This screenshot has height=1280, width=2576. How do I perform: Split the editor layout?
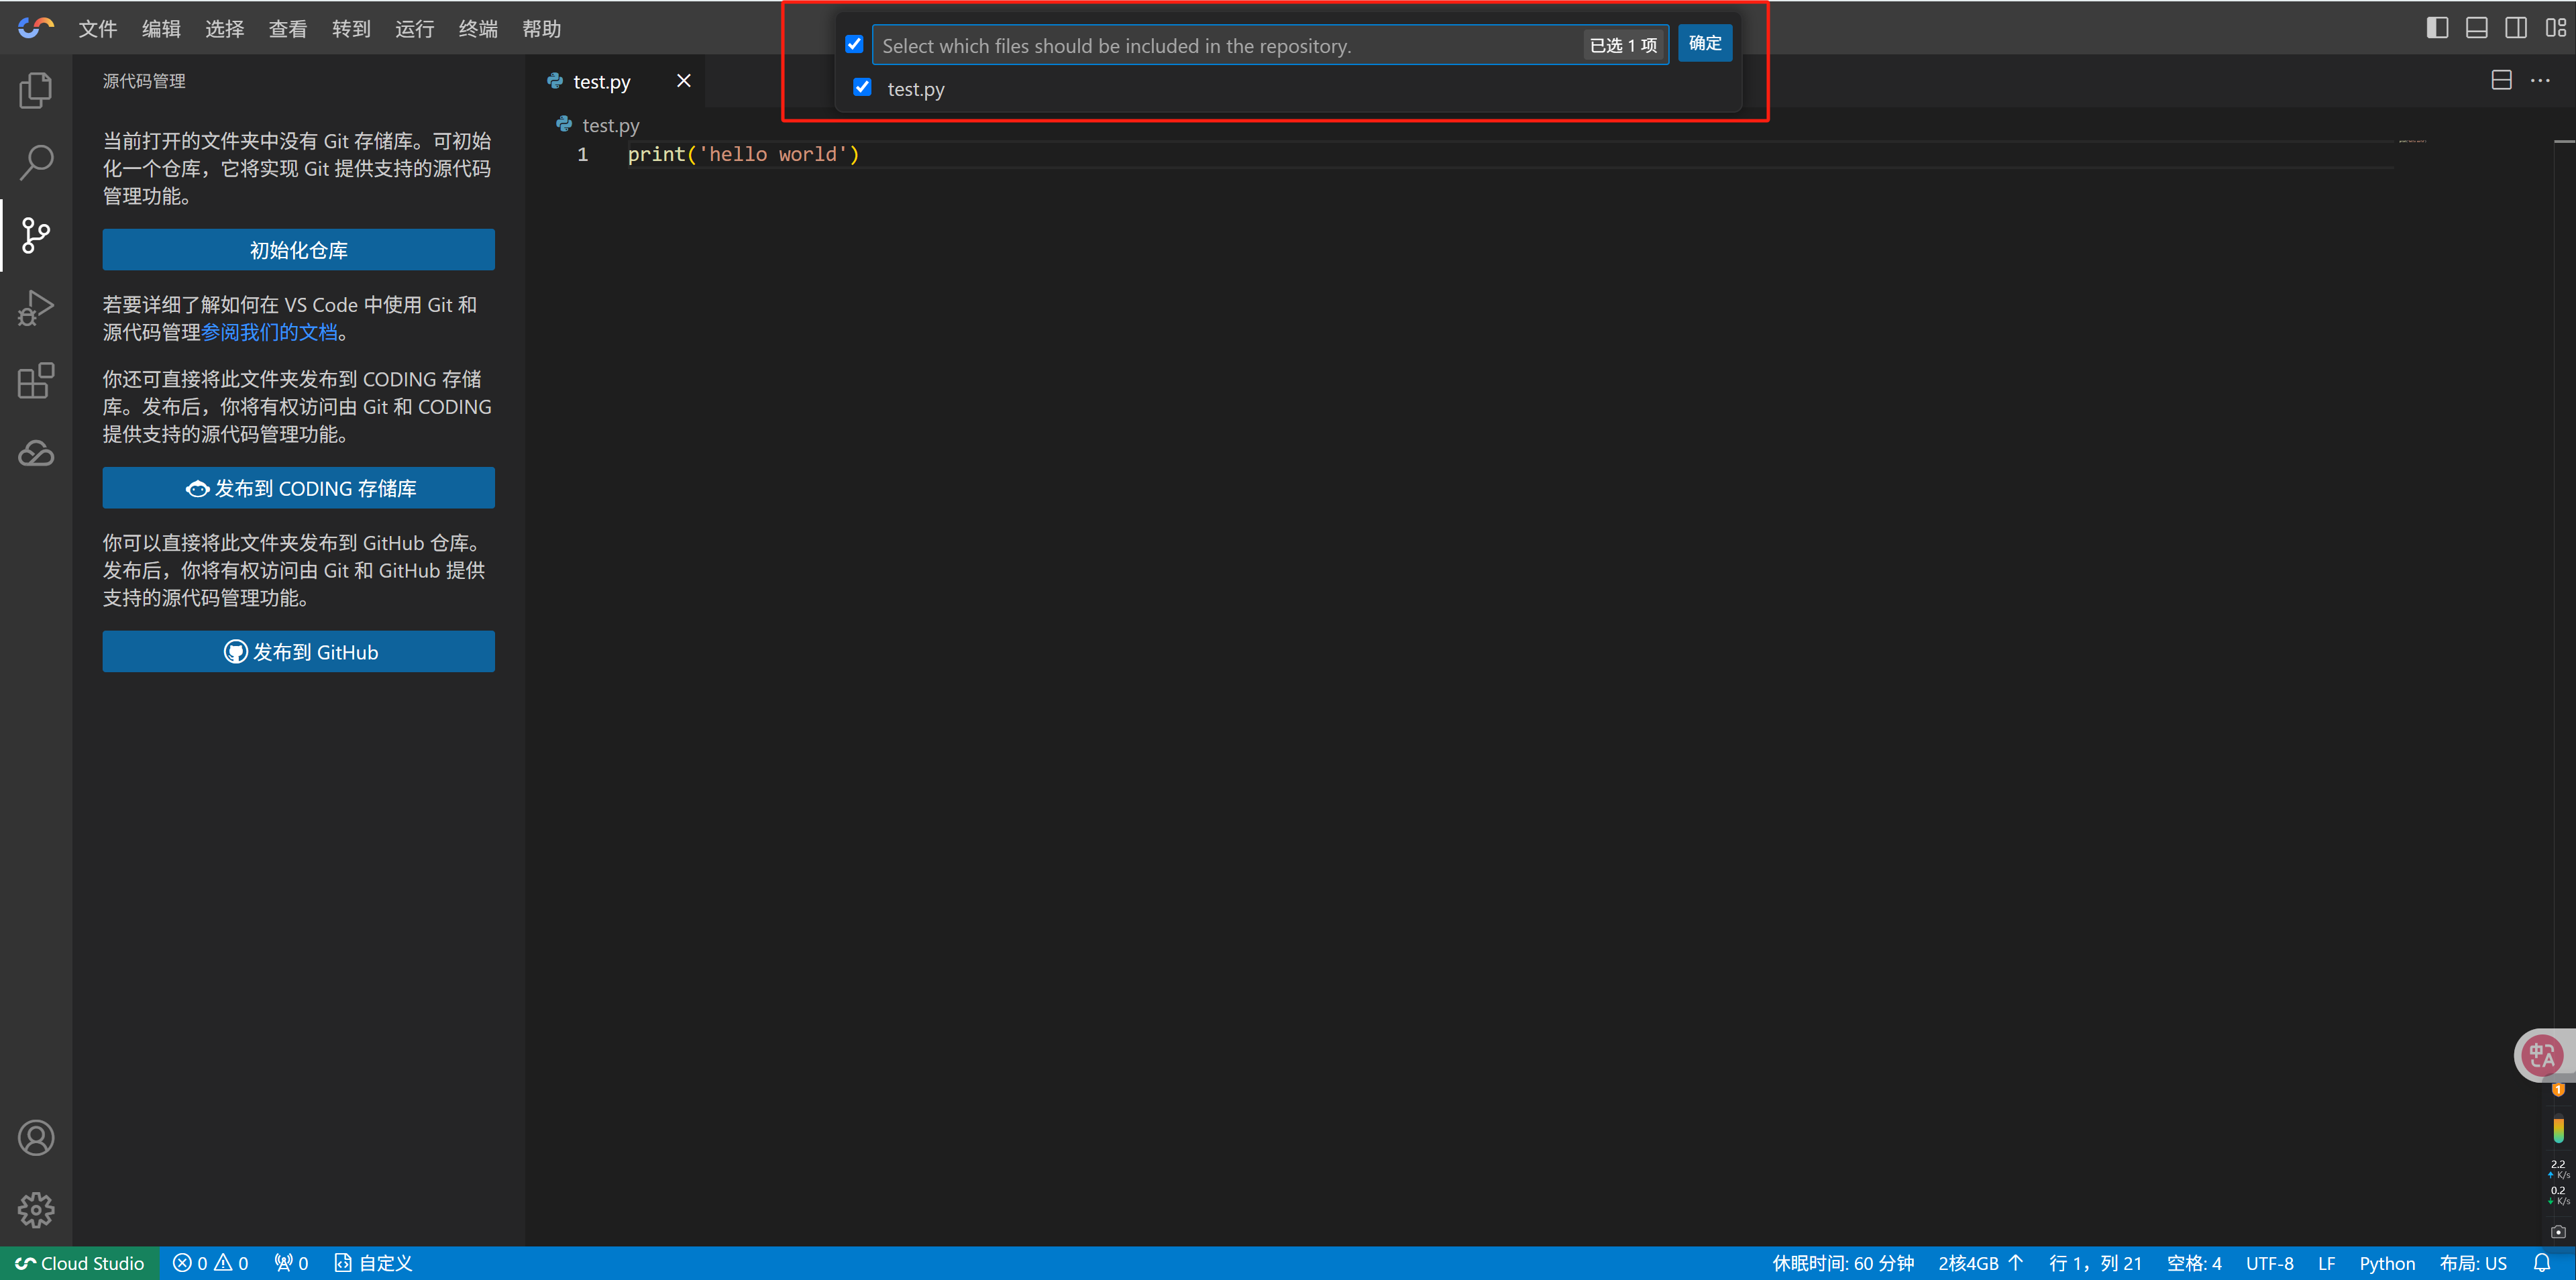(x=2501, y=81)
